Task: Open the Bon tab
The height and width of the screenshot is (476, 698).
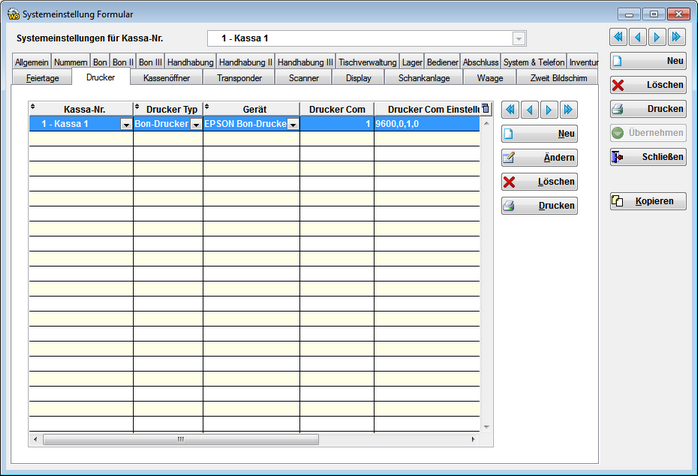Action: [100, 62]
